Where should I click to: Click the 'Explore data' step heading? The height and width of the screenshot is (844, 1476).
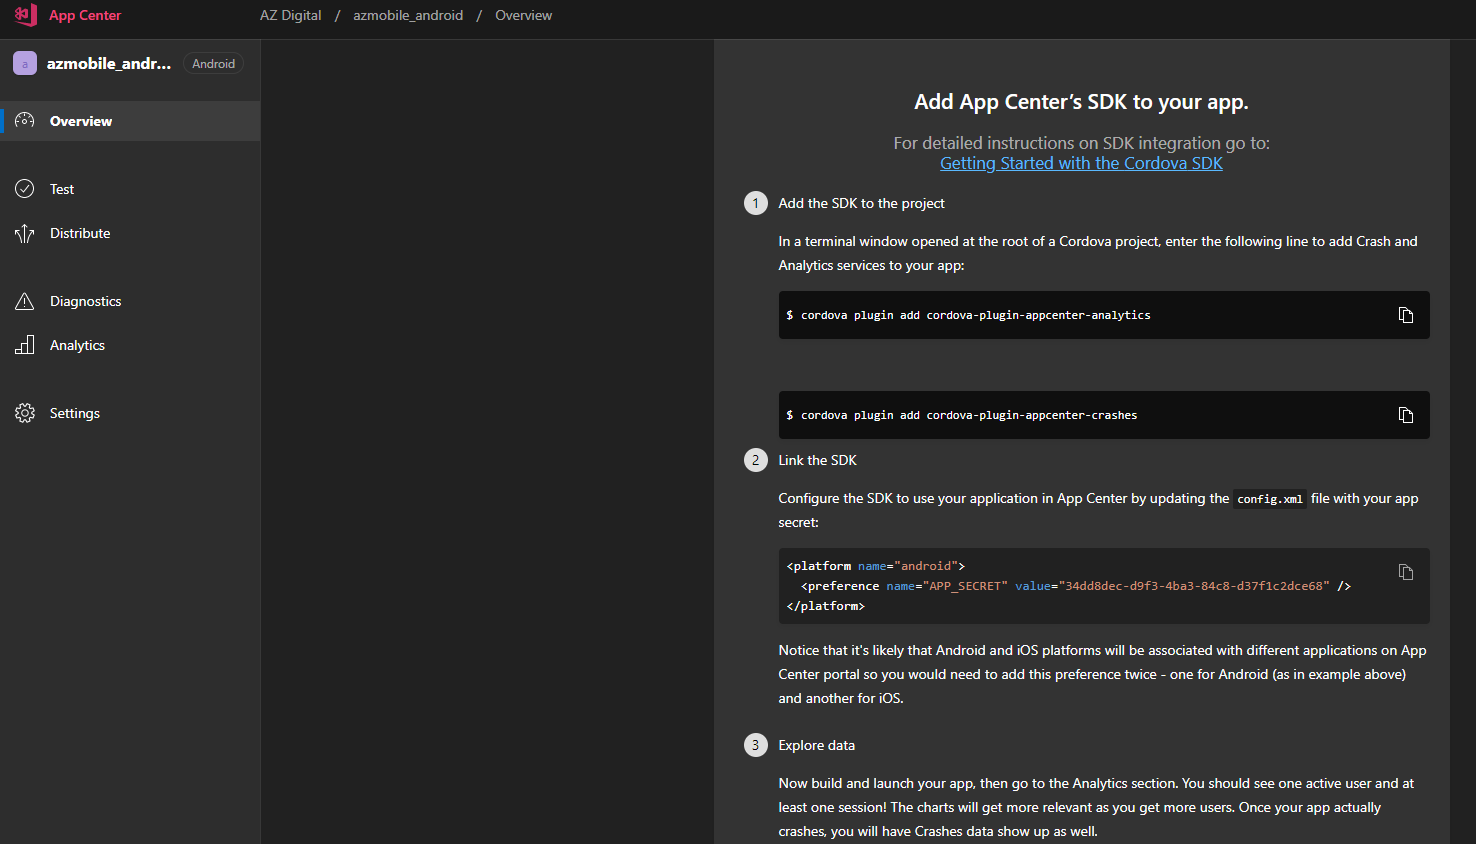point(816,745)
